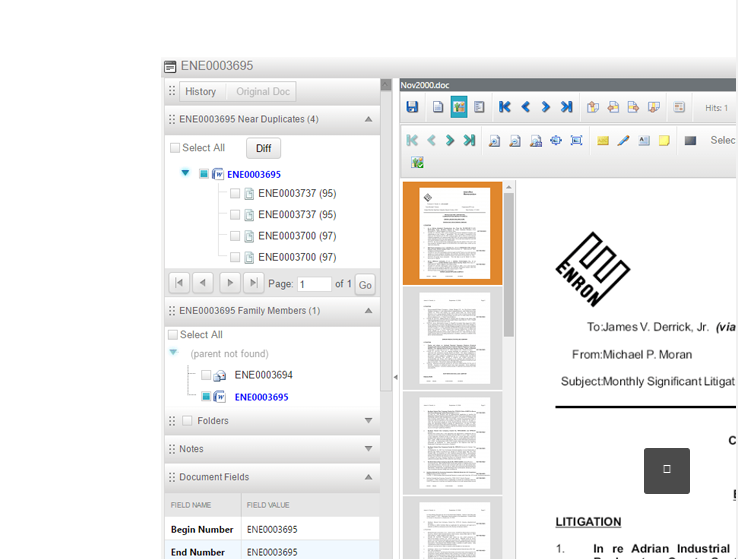Add a yellow sticky note annotation

tap(664, 141)
